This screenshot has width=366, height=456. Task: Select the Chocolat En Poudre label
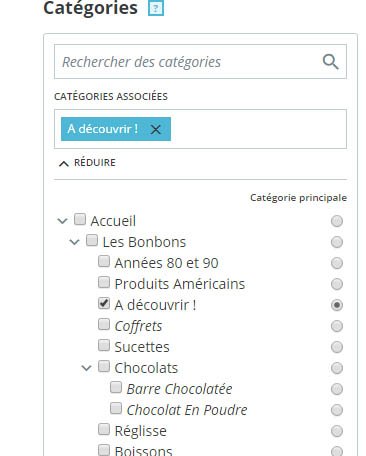click(187, 410)
